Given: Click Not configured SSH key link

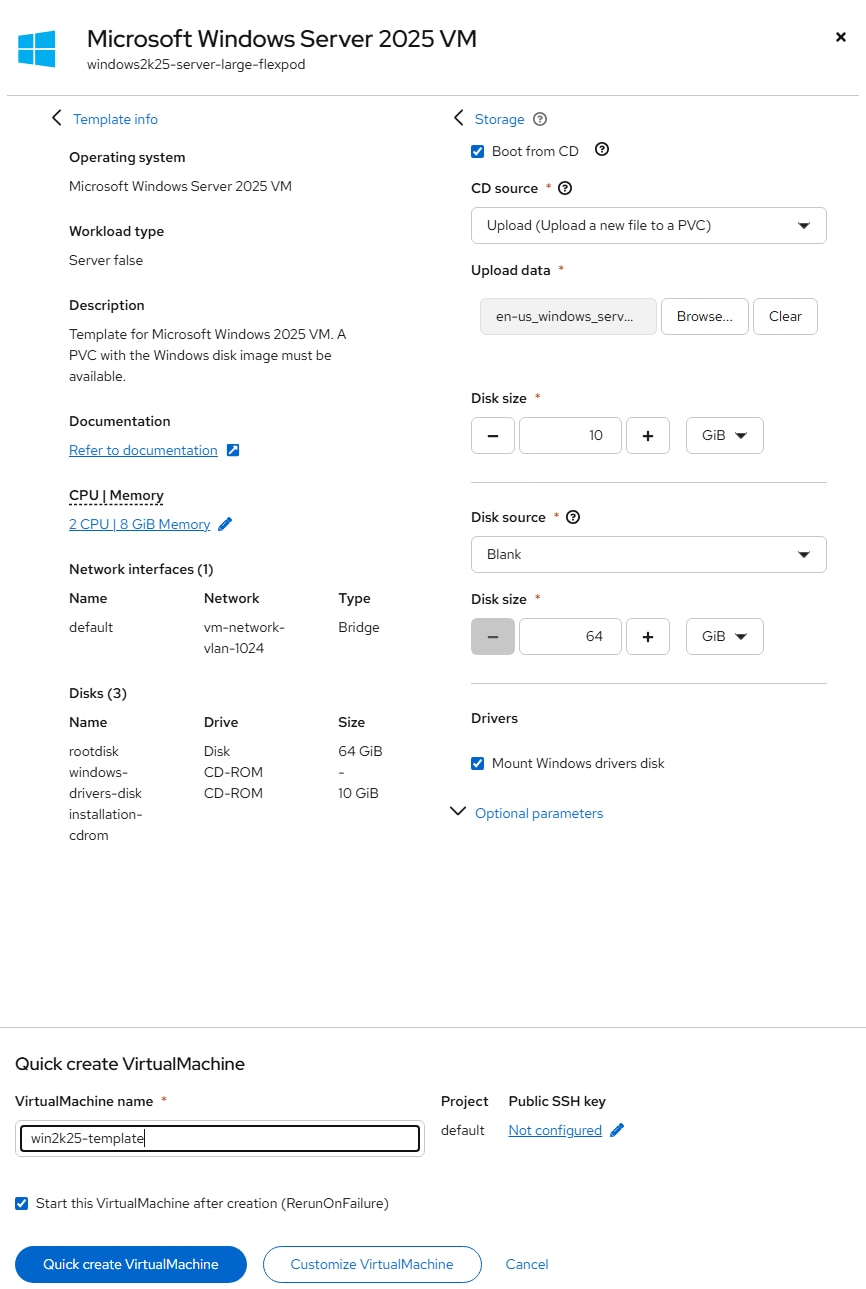Looking at the screenshot, I should click(555, 1130).
